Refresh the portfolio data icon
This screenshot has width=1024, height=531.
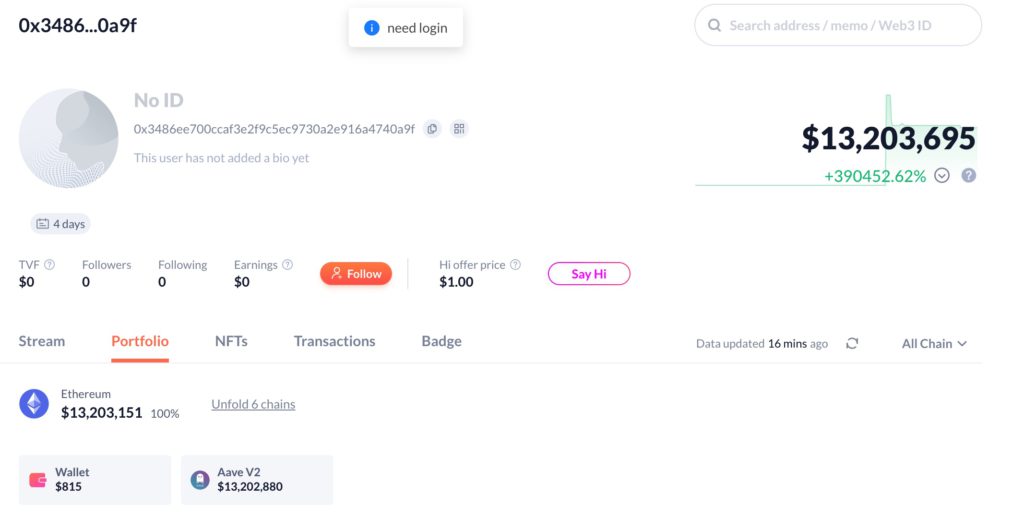pos(852,343)
